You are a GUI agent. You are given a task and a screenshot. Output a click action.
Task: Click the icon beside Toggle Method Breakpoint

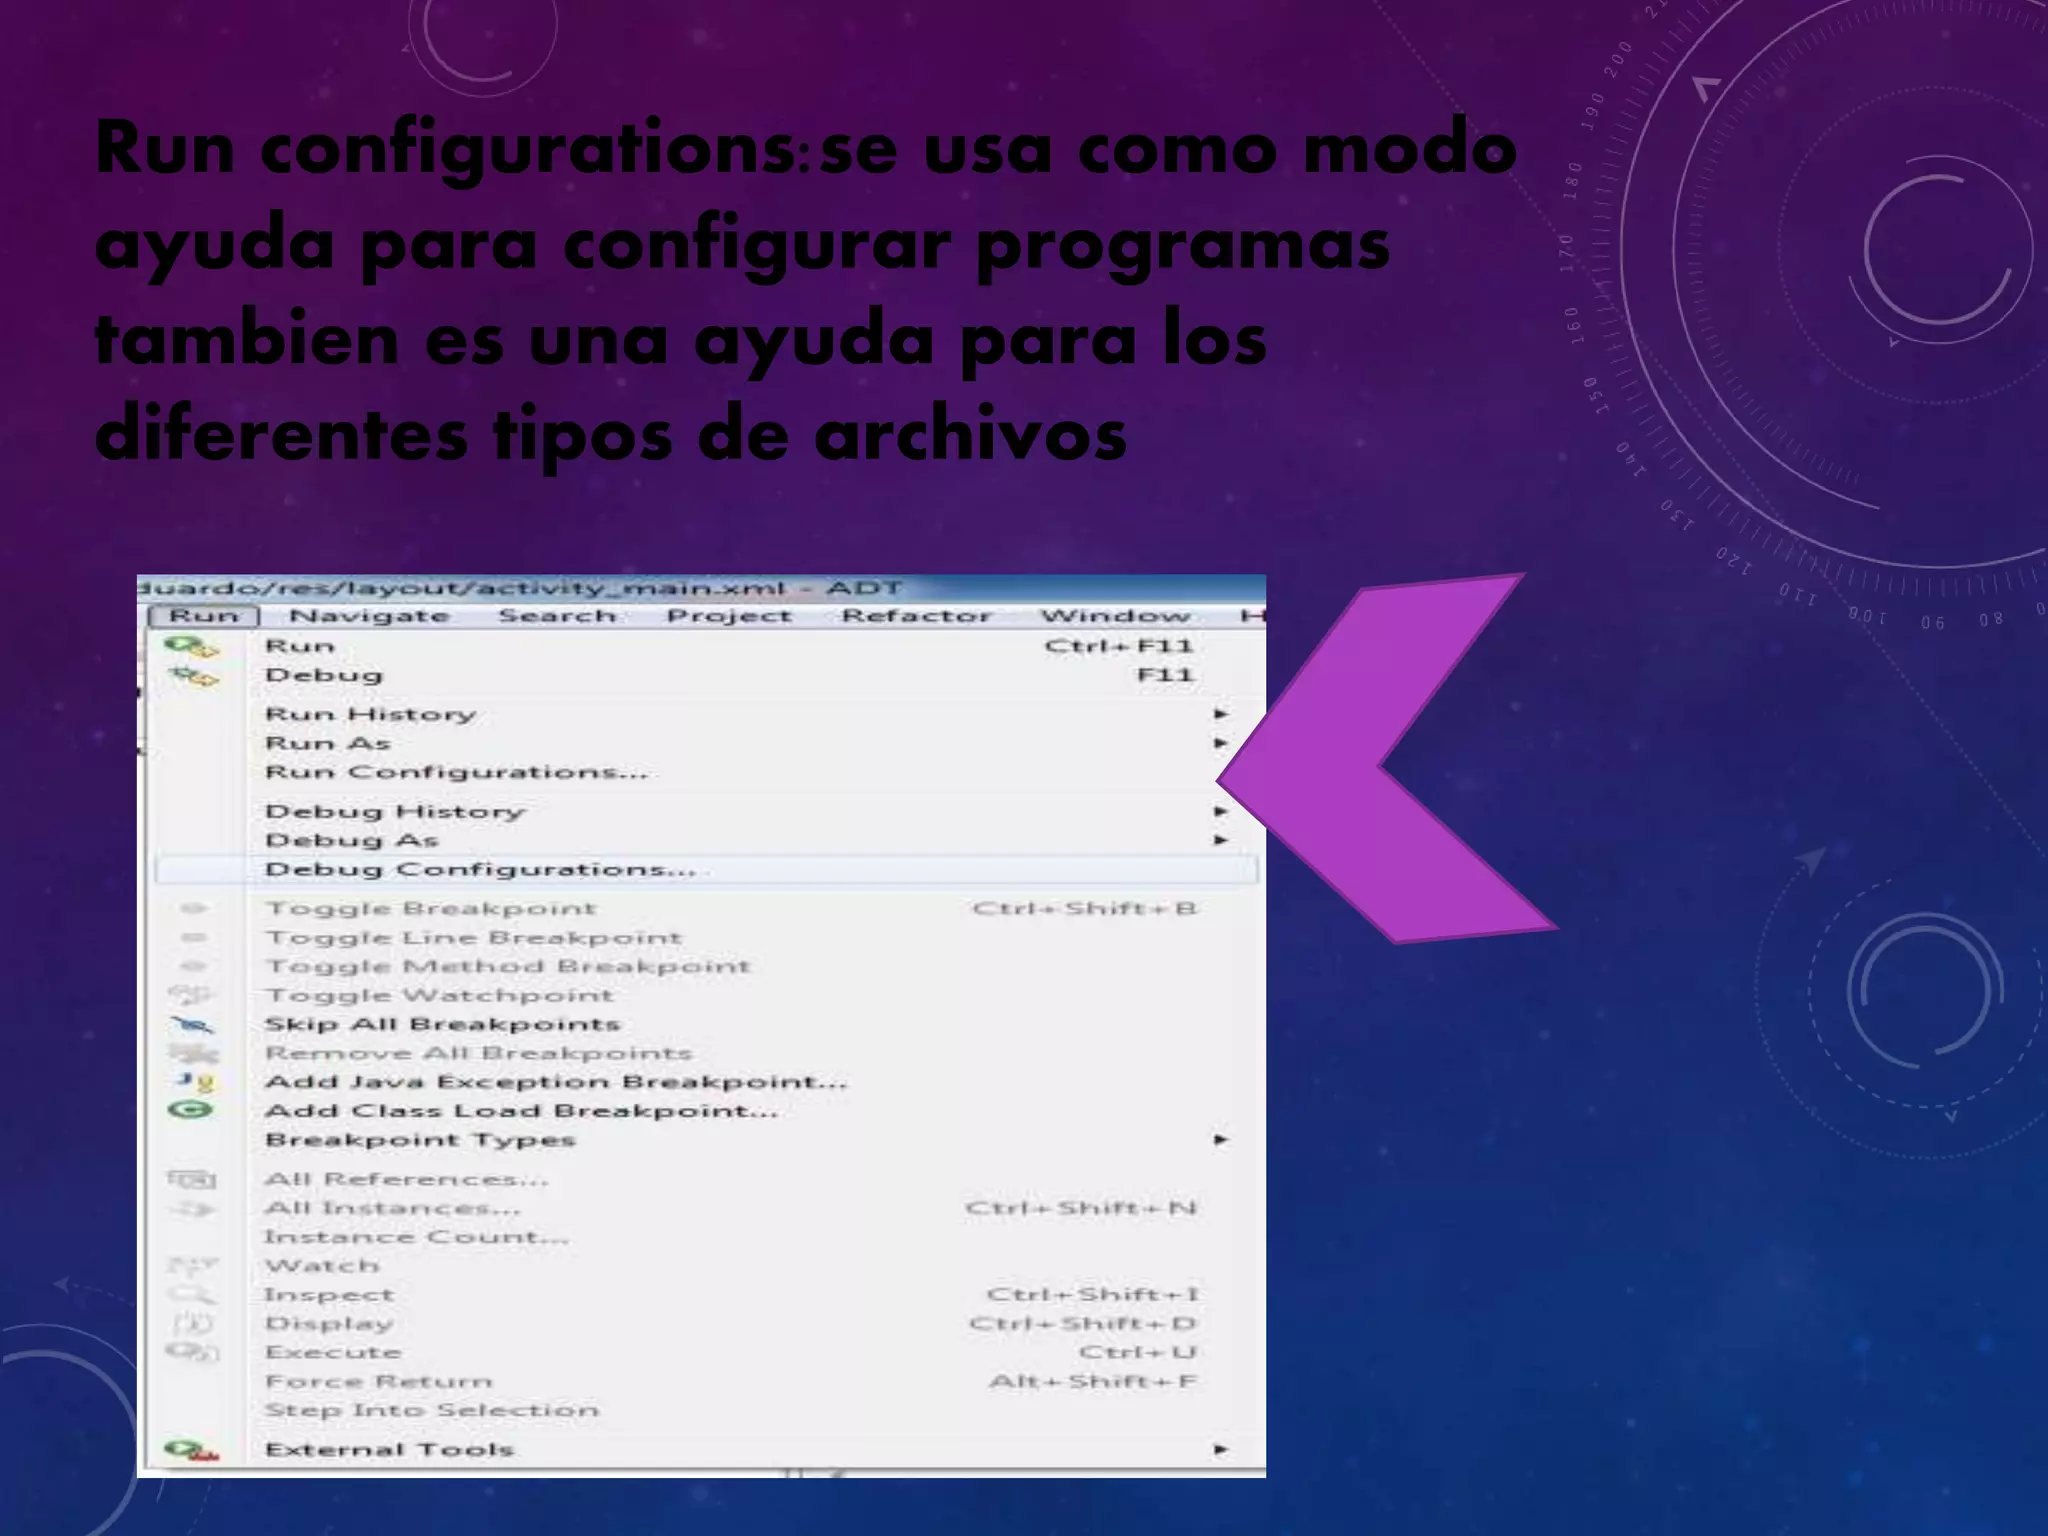[x=194, y=966]
